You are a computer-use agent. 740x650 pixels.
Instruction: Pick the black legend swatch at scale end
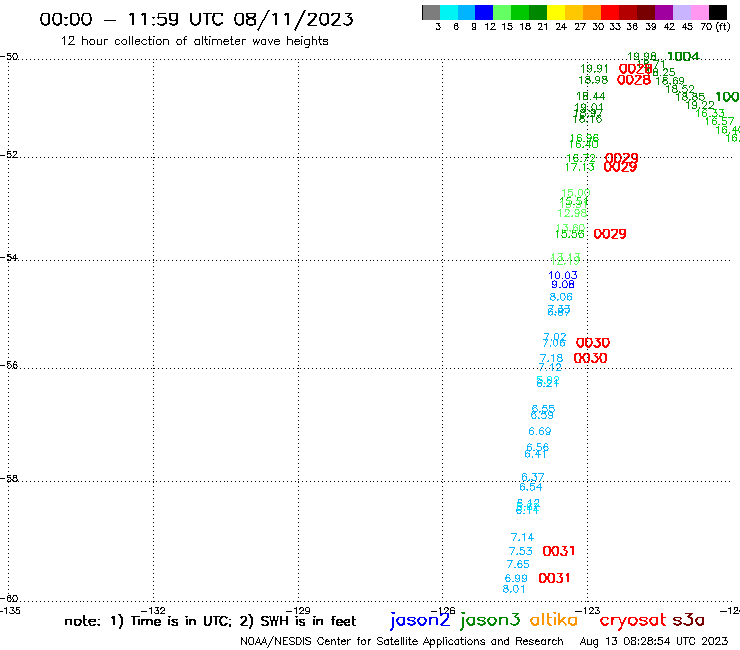tap(717, 12)
